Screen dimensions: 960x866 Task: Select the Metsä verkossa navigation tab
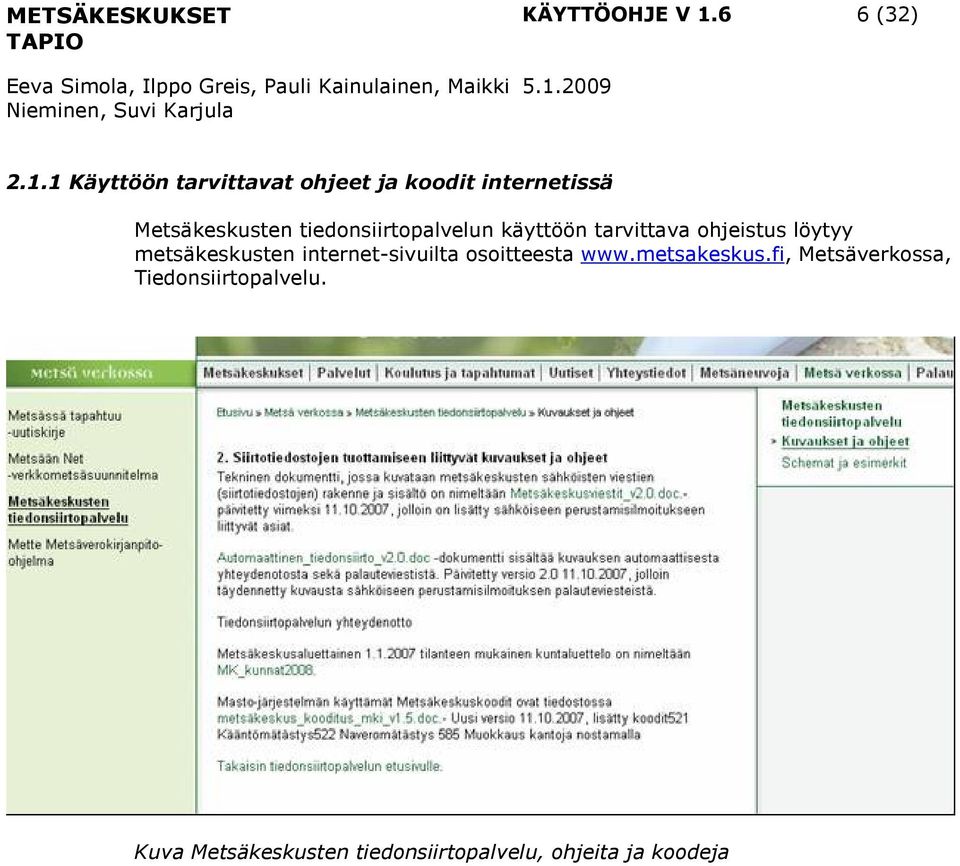pos(853,372)
